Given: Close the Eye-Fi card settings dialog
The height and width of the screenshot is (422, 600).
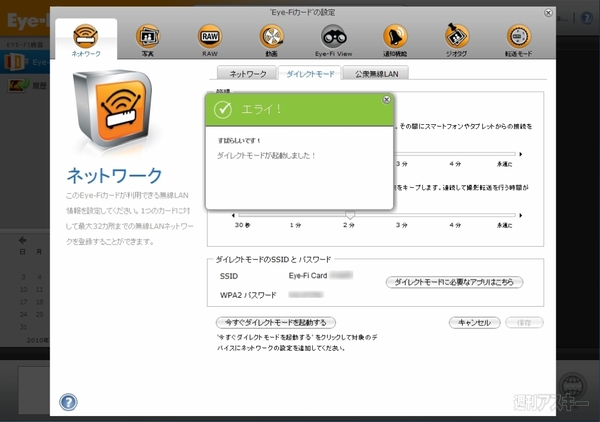Looking at the screenshot, I should (548, 13).
